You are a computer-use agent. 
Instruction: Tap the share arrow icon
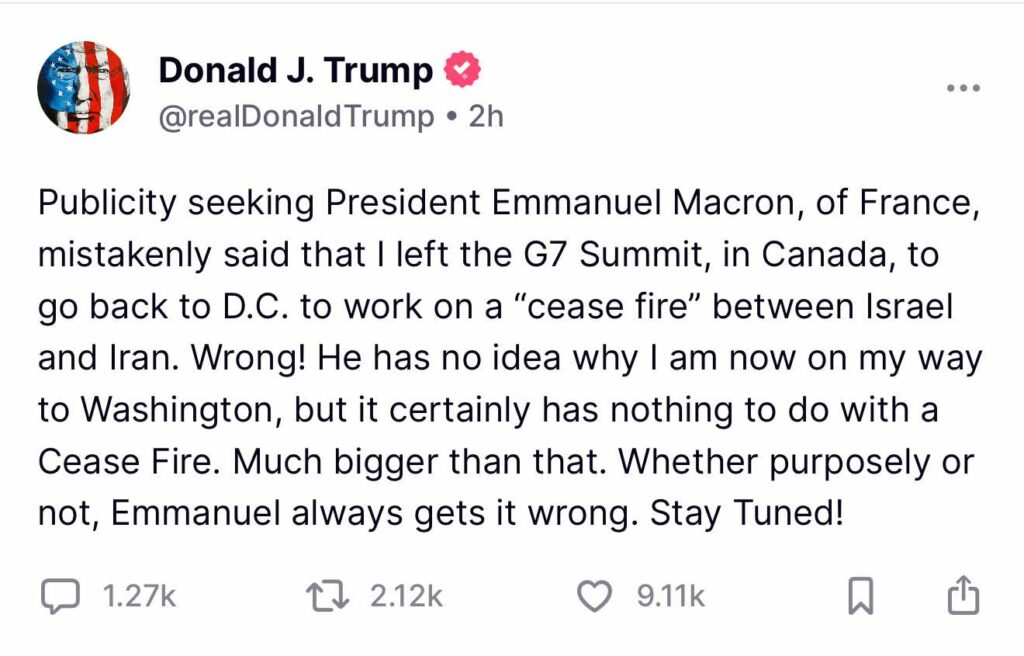tap(962, 597)
